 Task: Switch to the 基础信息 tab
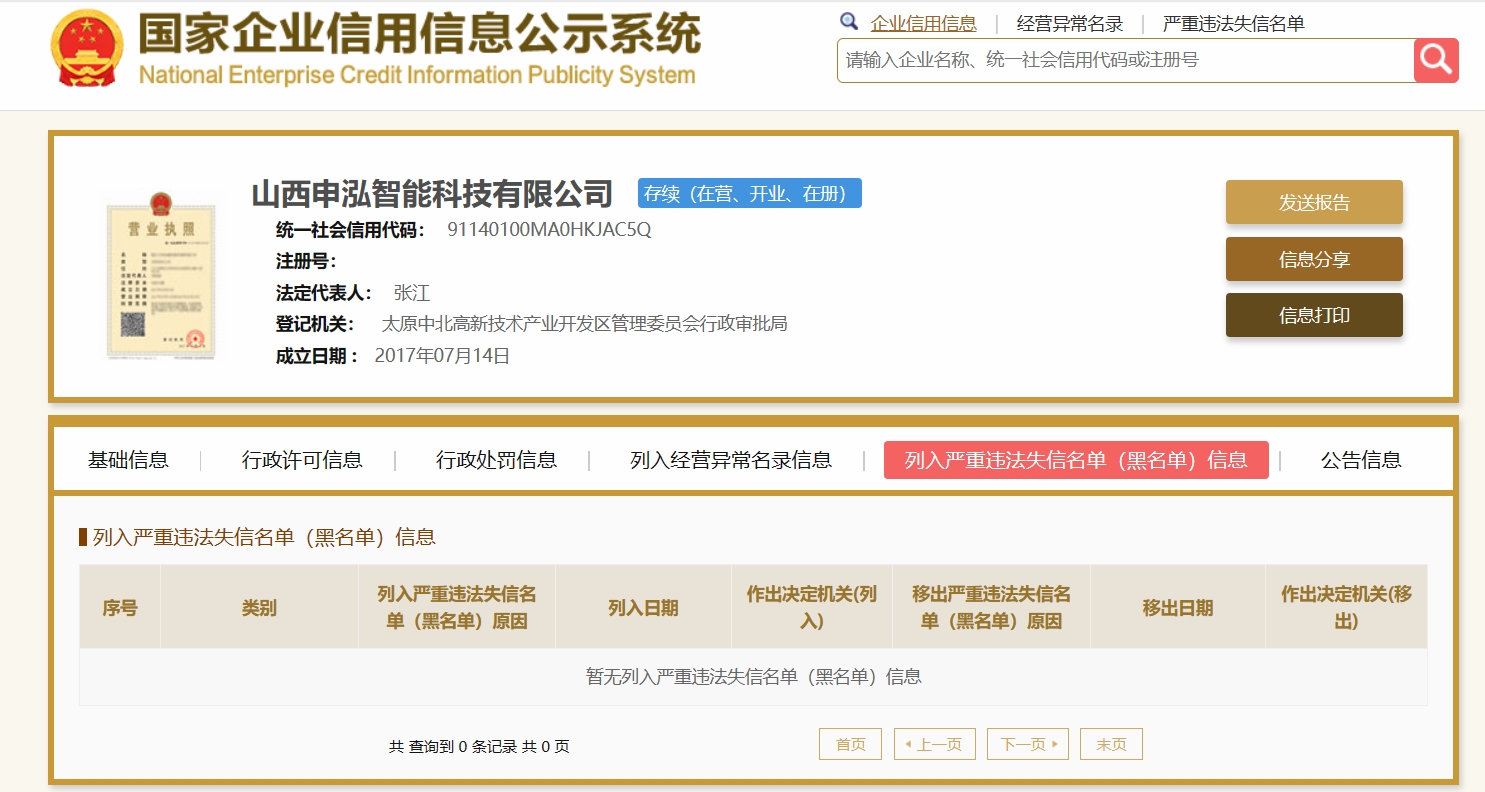pyautogui.click(x=128, y=460)
